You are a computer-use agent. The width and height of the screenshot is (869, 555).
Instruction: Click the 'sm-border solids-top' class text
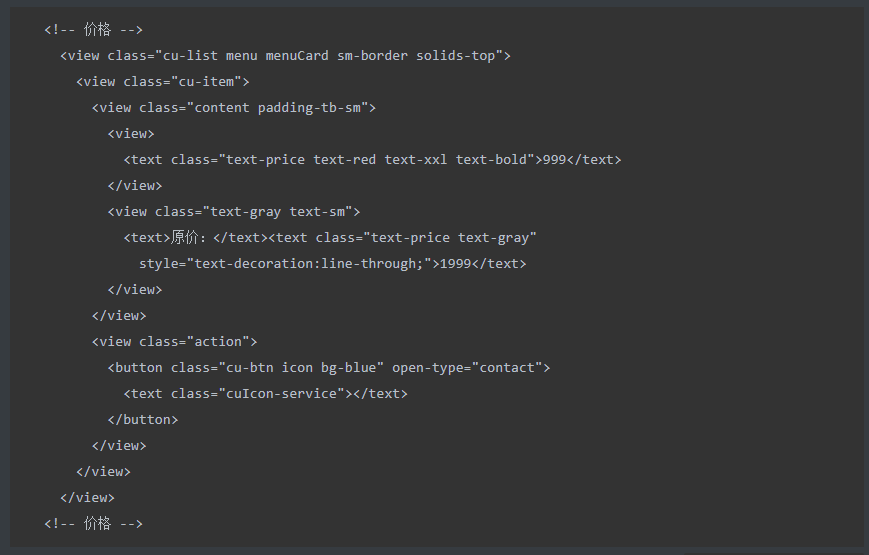click(416, 55)
